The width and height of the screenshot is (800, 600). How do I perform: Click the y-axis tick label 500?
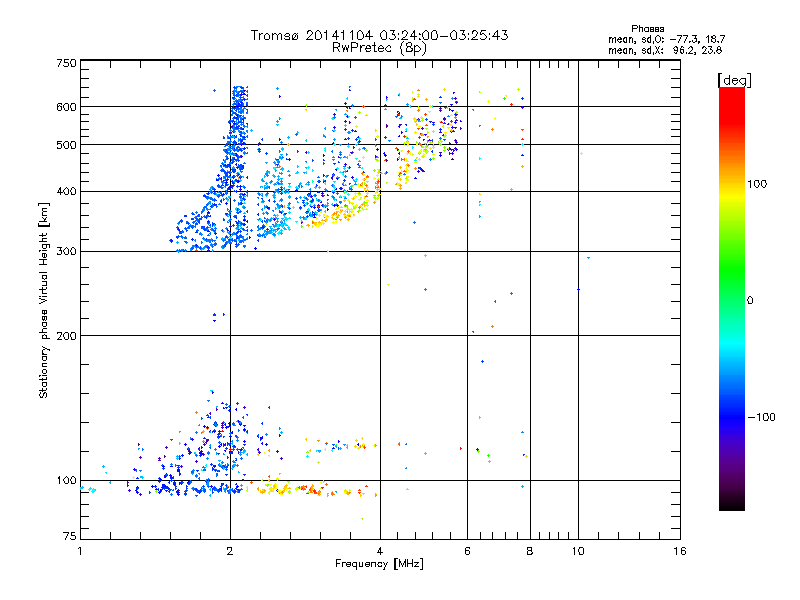point(66,145)
